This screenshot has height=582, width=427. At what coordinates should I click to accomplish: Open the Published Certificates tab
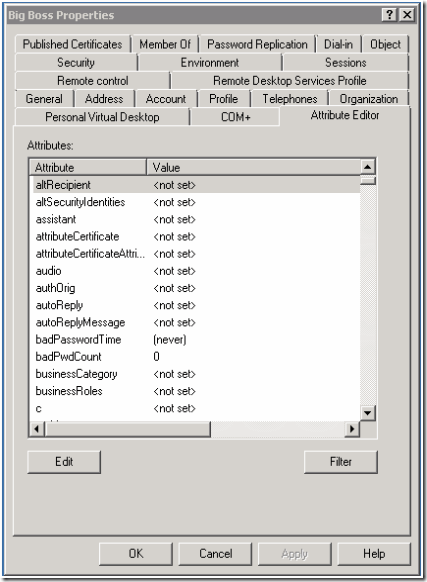point(72,44)
